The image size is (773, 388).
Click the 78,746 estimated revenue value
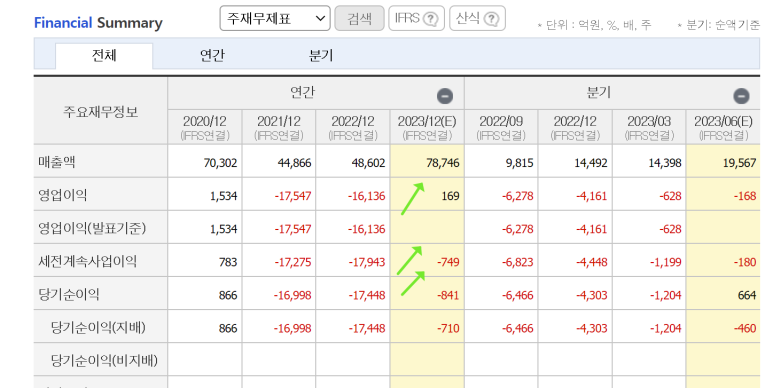coord(443,163)
